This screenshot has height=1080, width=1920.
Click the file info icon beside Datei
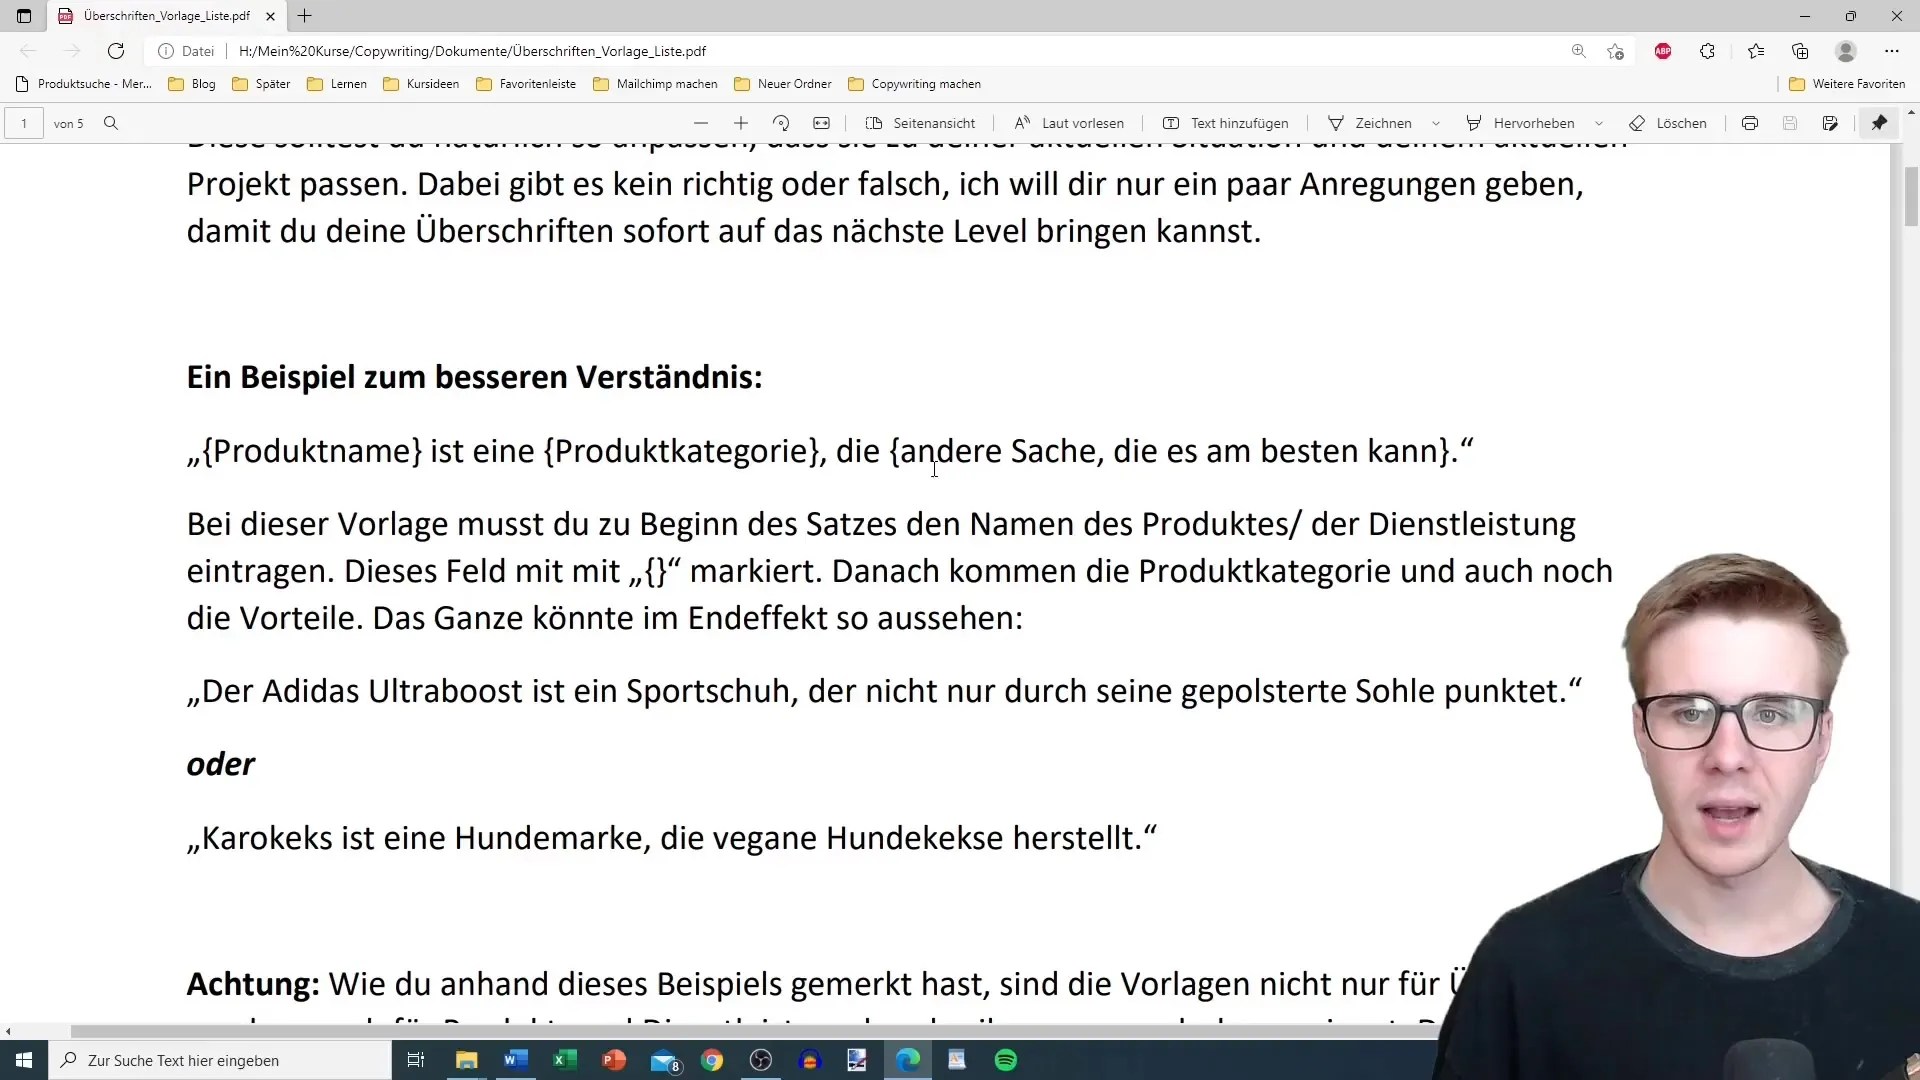point(166,51)
